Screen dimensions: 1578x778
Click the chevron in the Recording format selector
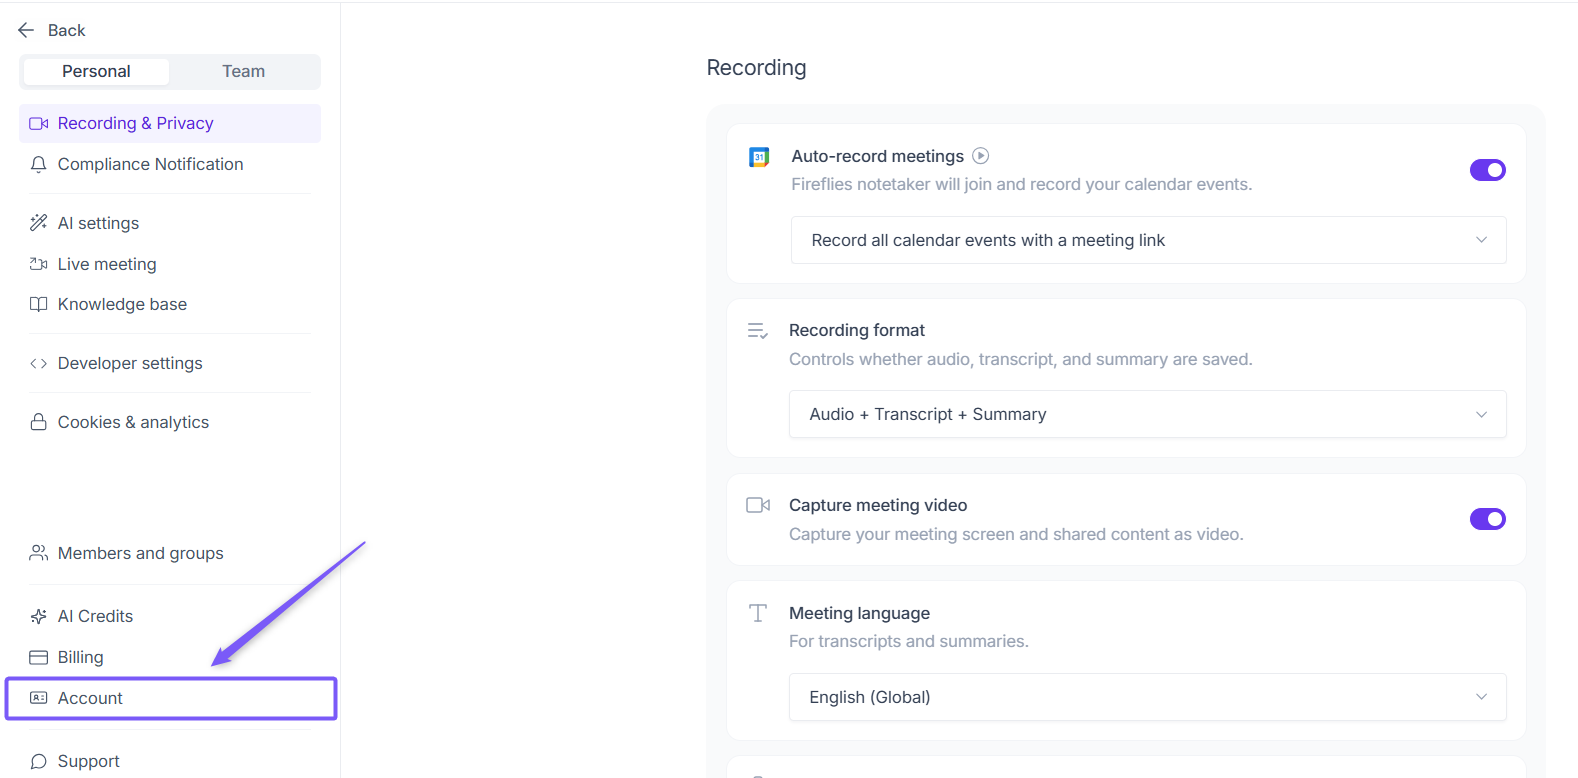point(1481,414)
